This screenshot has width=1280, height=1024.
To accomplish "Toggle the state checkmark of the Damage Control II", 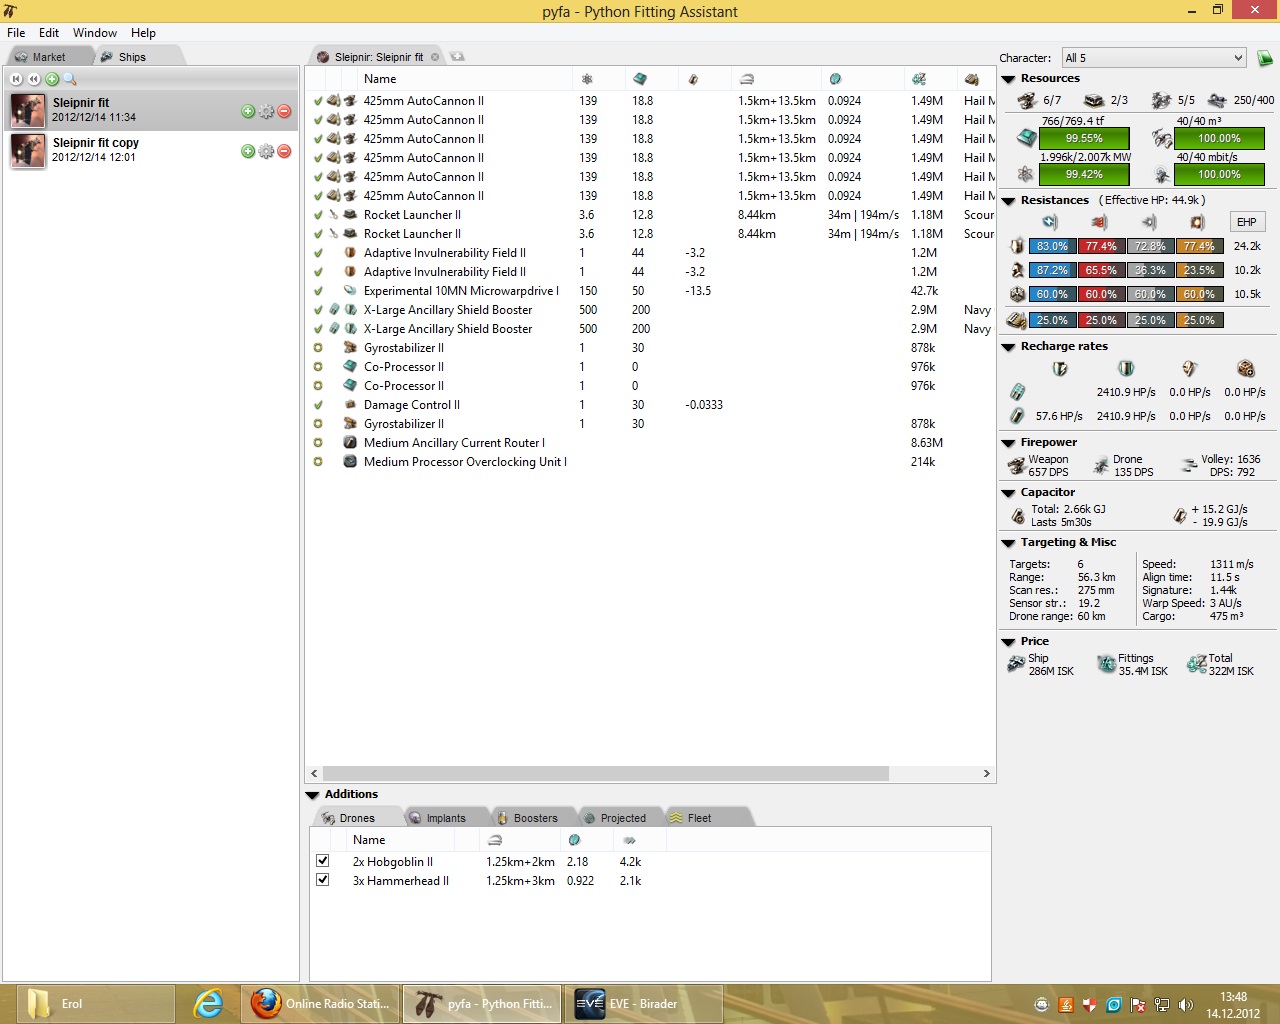I will pos(318,405).
